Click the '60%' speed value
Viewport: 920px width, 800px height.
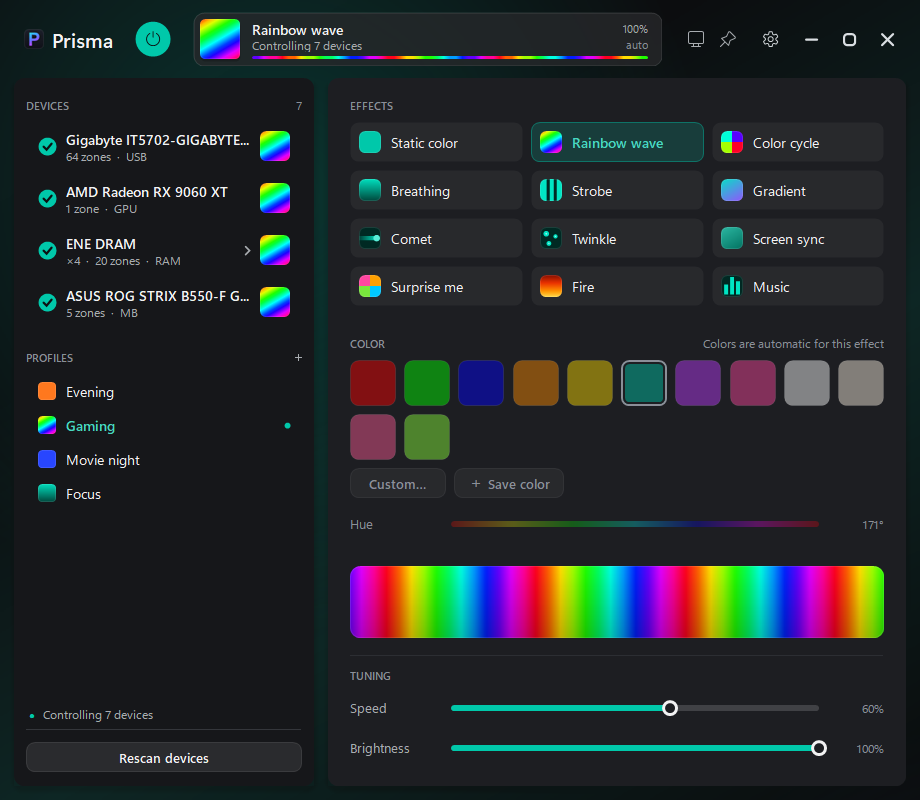point(872,709)
